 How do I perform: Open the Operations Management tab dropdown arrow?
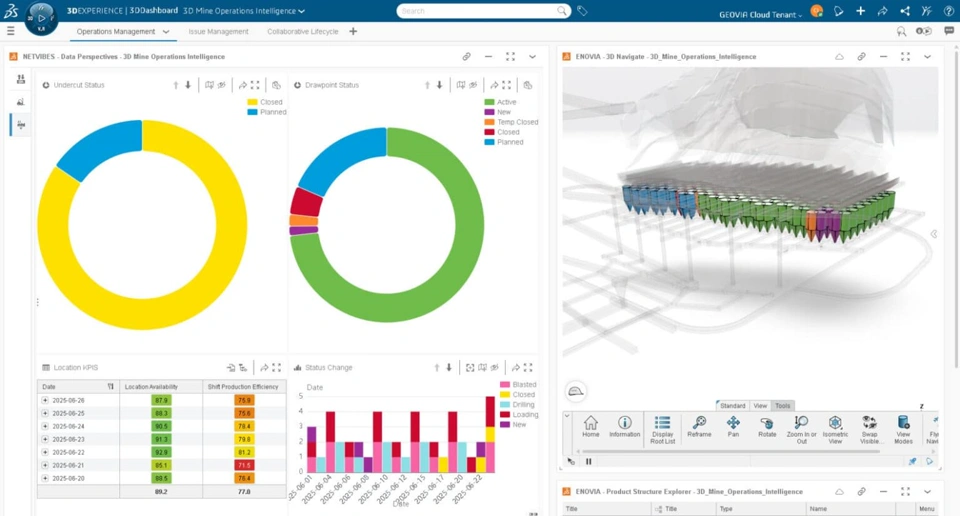166,32
